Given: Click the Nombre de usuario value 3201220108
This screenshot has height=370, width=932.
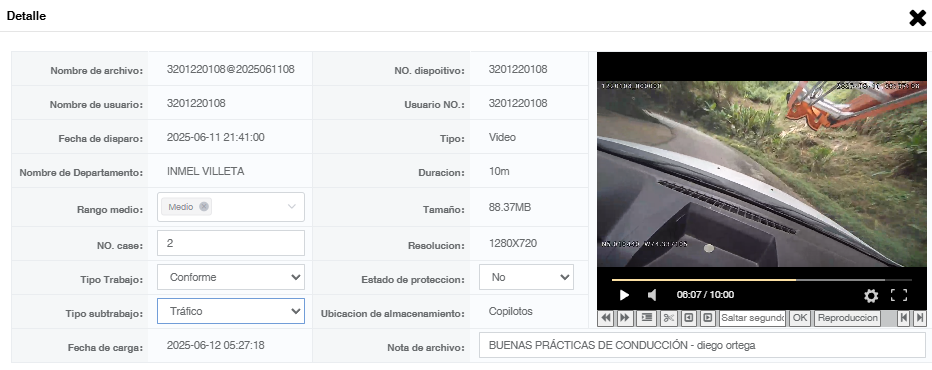Looking at the screenshot, I should pos(196,104).
